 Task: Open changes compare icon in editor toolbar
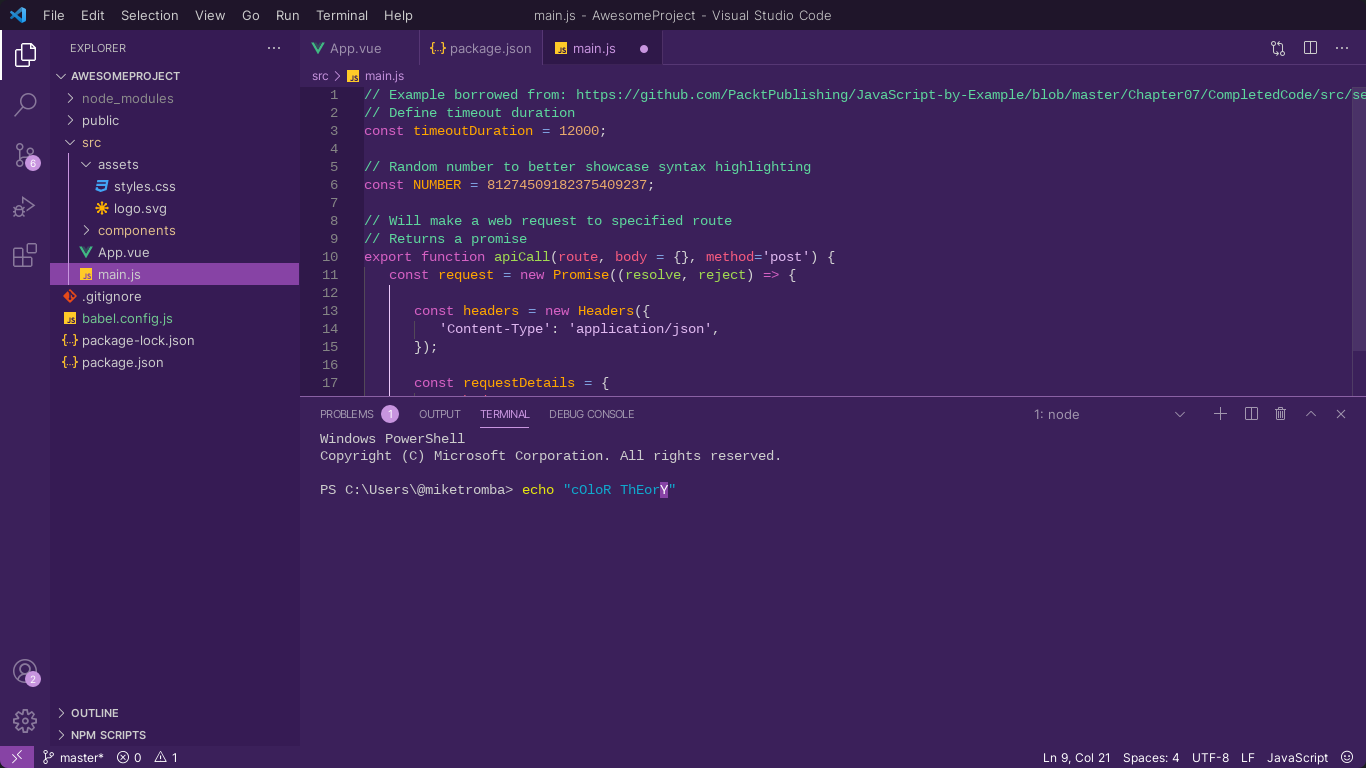click(1278, 48)
